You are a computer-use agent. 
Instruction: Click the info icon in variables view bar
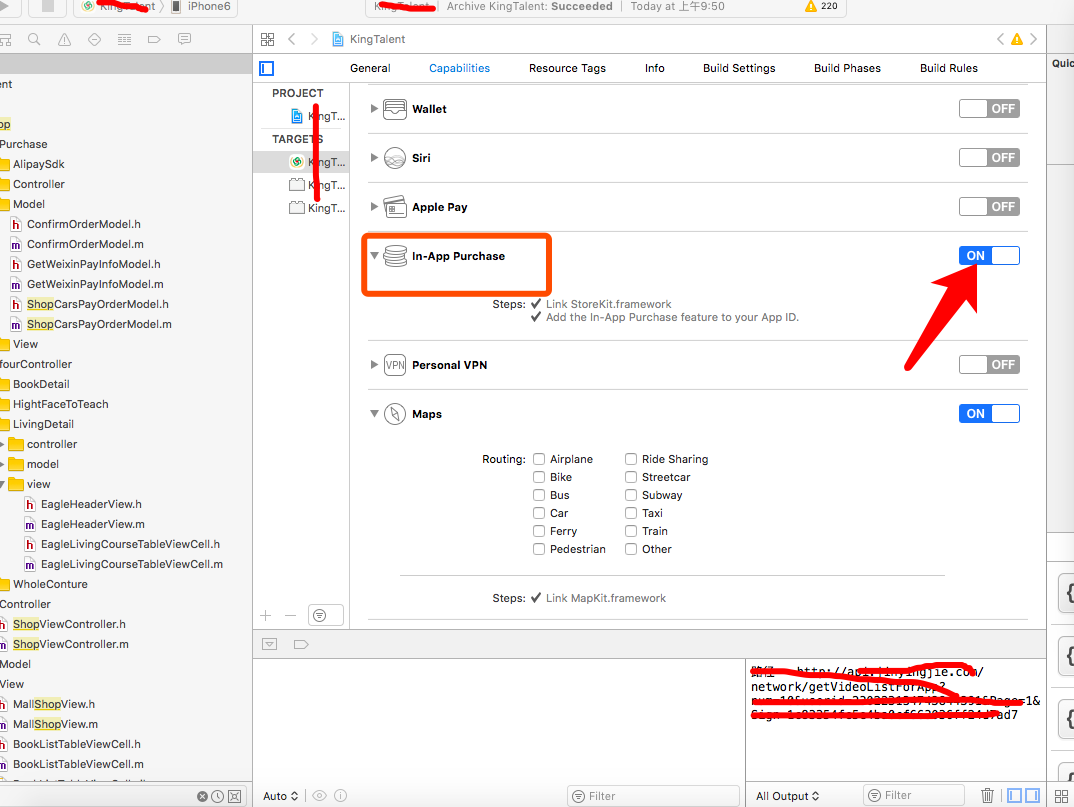pyautogui.click(x=340, y=795)
